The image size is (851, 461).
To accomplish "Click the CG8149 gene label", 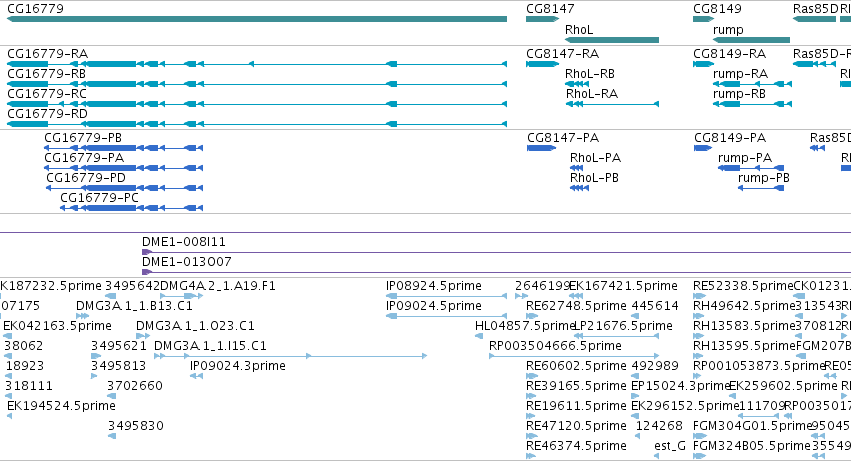I will [717, 9].
